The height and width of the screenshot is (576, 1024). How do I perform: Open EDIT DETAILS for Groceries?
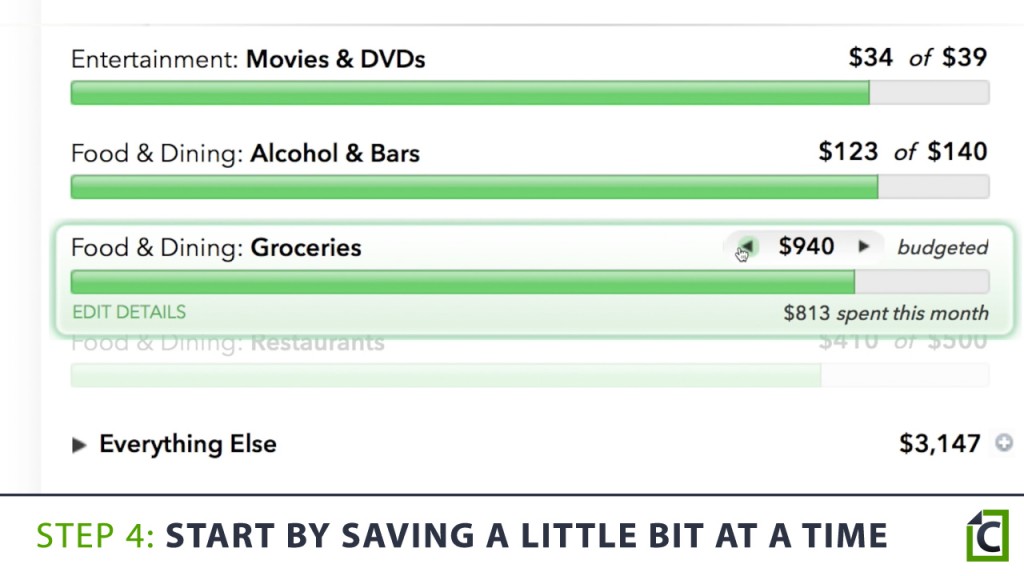click(x=129, y=312)
